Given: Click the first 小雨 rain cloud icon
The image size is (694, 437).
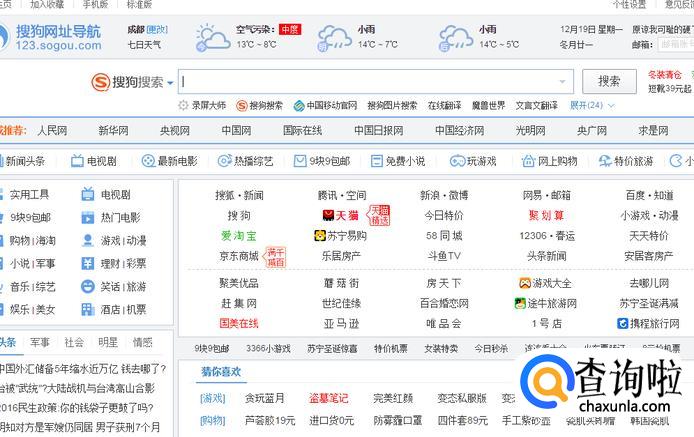Looking at the screenshot, I should click(x=335, y=39).
